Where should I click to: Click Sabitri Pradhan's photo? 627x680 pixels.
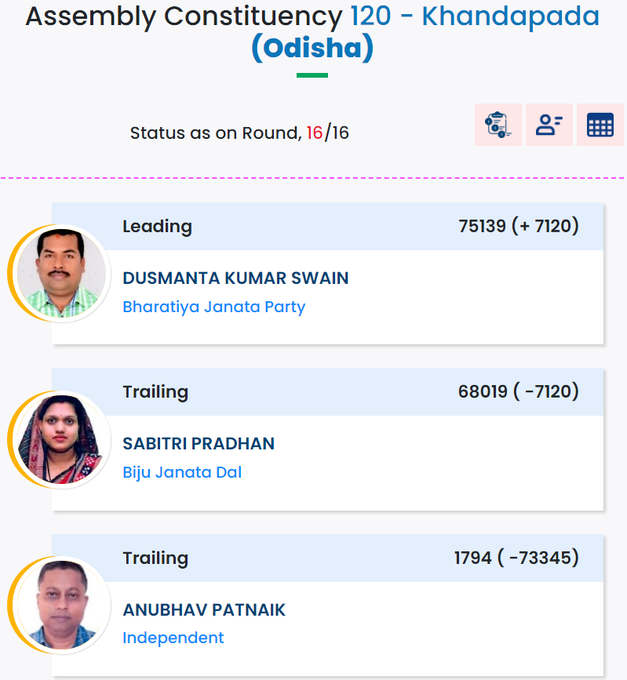pos(61,440)
